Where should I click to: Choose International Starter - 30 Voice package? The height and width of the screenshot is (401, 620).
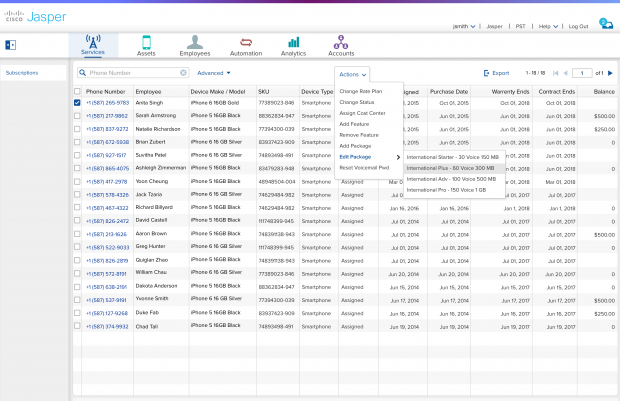453,157
